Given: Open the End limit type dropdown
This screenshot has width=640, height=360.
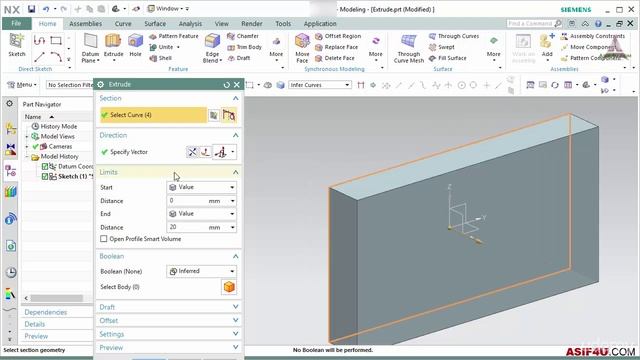Looking at the screenshot, I should point(202,214).
